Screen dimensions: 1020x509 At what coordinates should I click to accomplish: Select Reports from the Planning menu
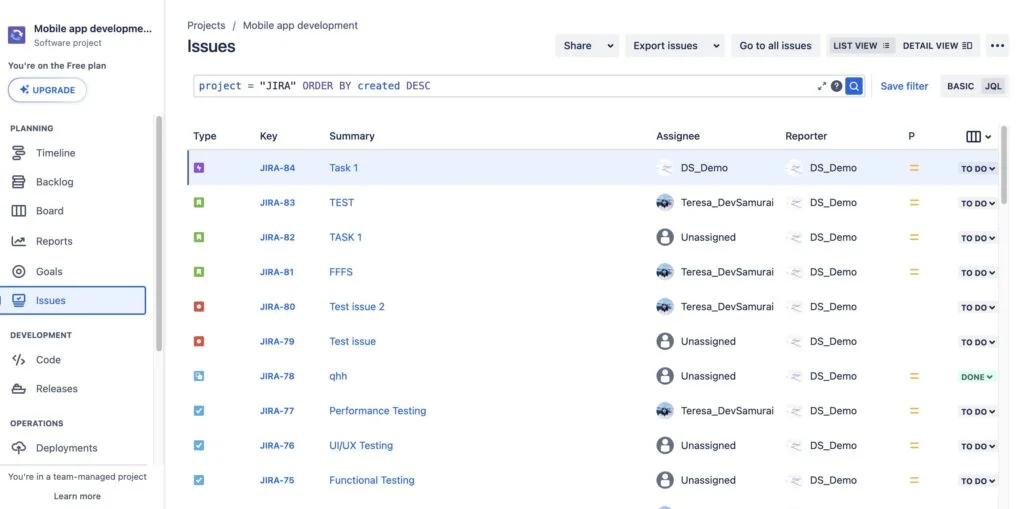[x=53, y=241]
